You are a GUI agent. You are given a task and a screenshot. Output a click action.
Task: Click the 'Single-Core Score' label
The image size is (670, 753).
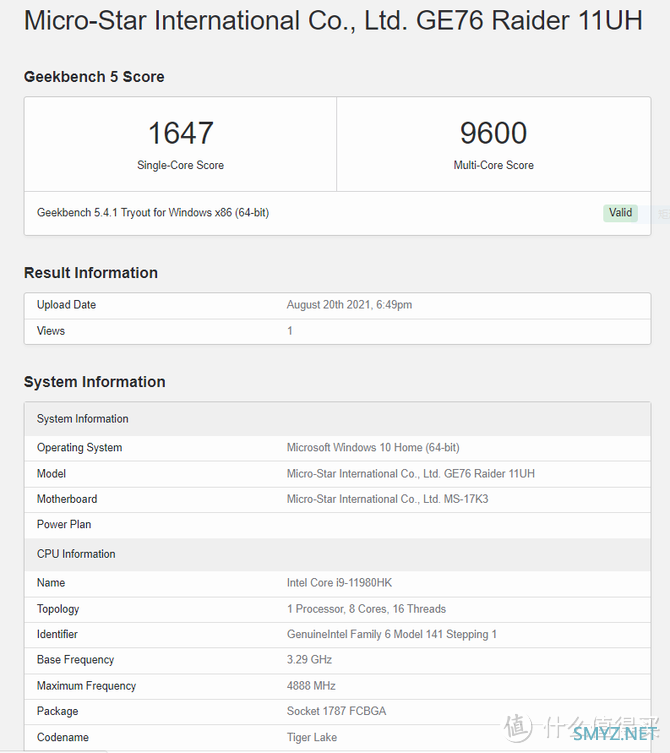click(x=181, y=165)
